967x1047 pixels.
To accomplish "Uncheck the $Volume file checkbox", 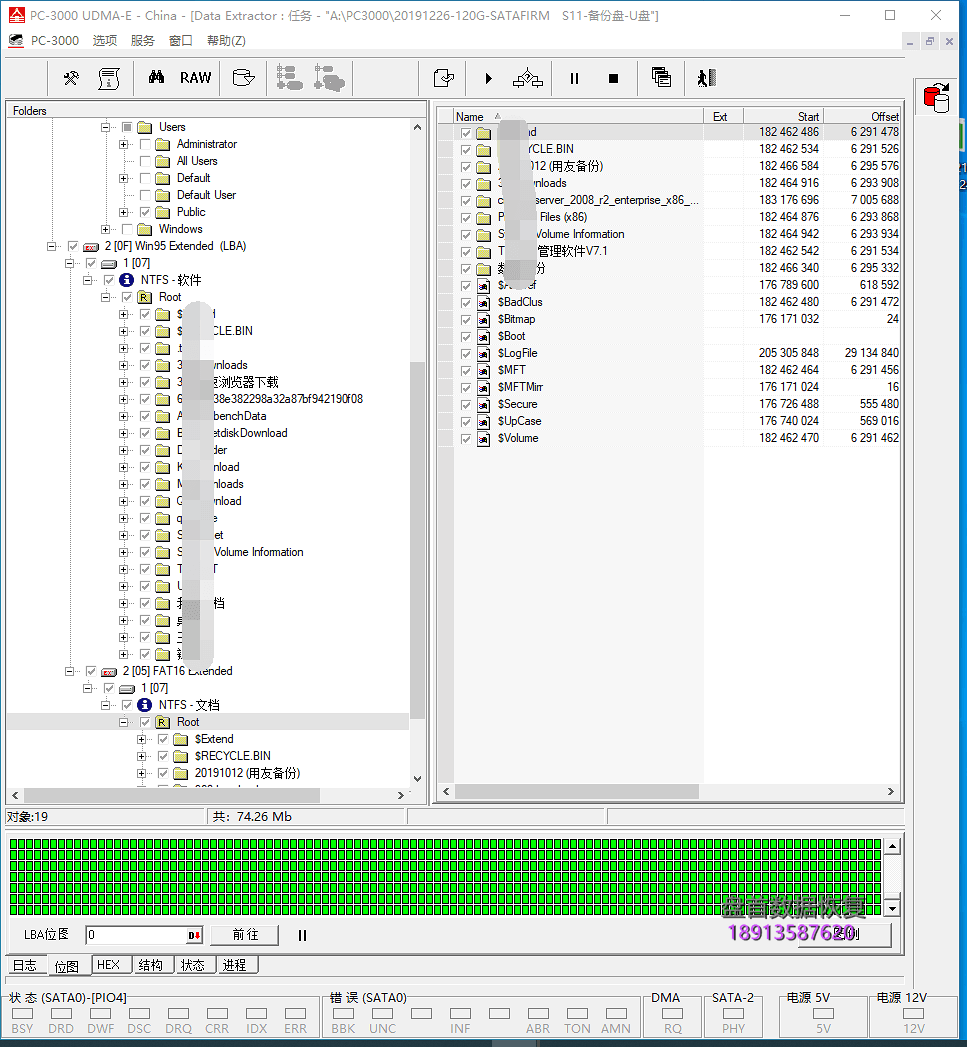I will pos(465,439).
